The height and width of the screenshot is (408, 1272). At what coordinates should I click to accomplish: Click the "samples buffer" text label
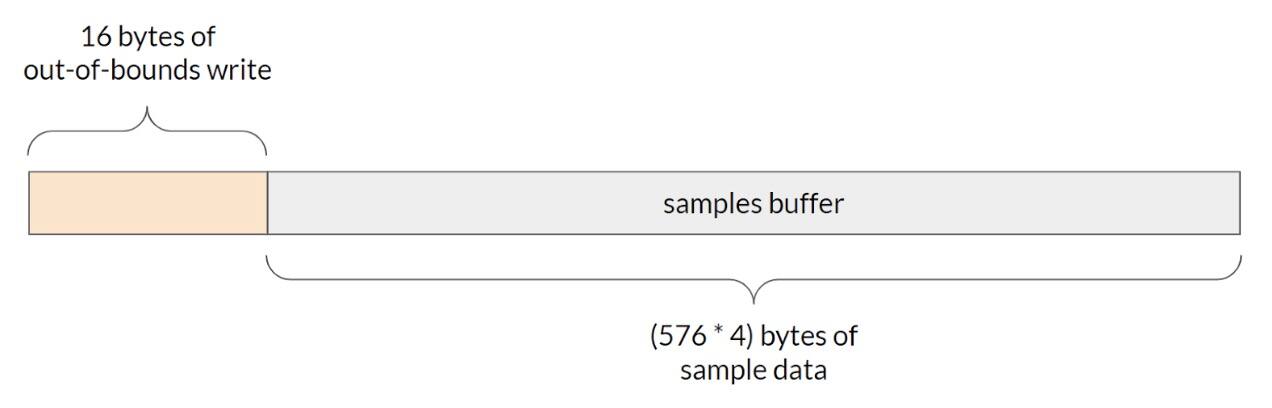coord(753,204)
